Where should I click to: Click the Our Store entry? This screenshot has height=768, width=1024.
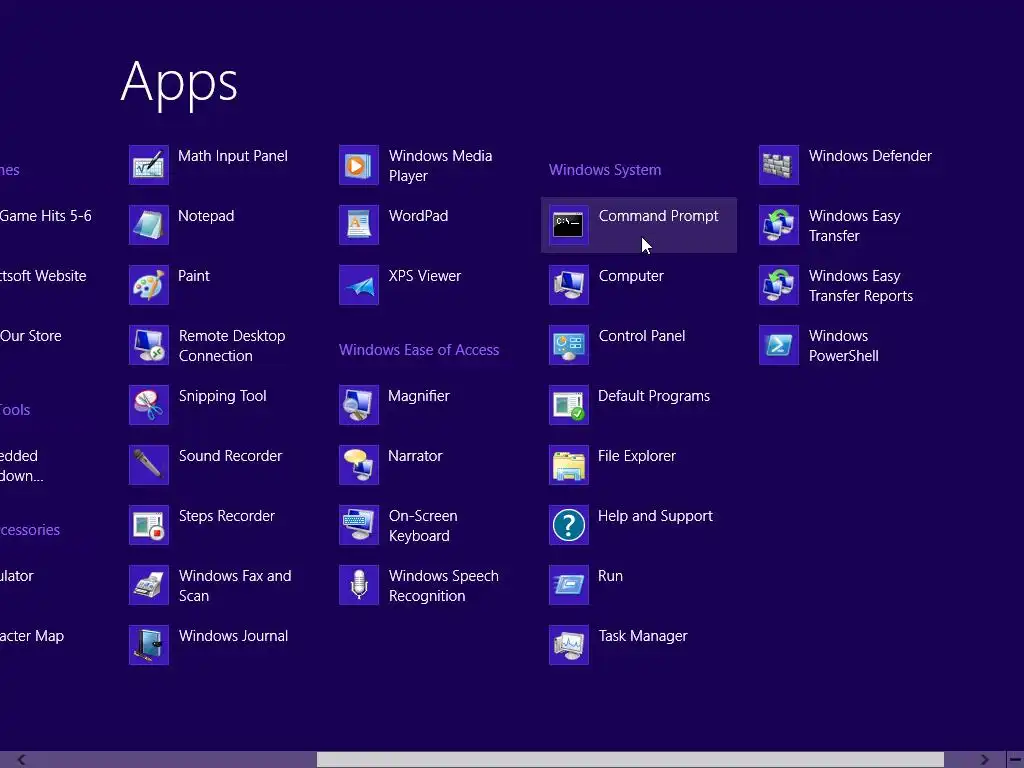(31, 336)
